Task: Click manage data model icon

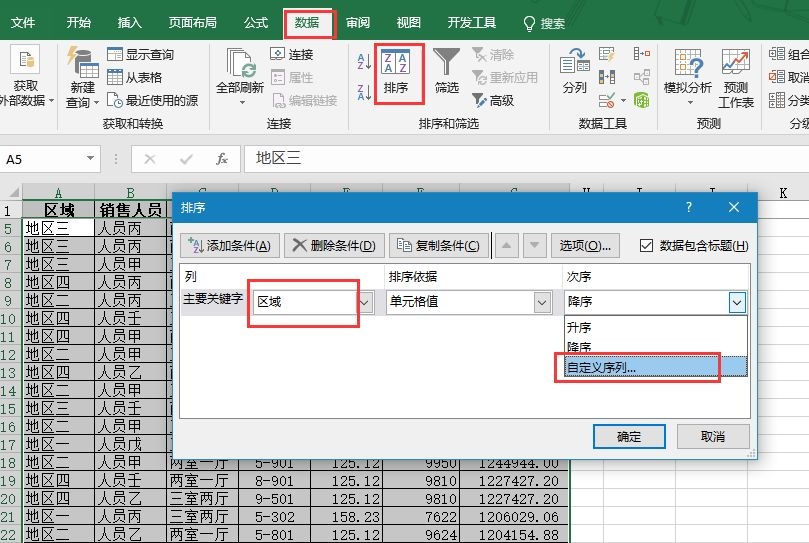Action: point(641,100)
